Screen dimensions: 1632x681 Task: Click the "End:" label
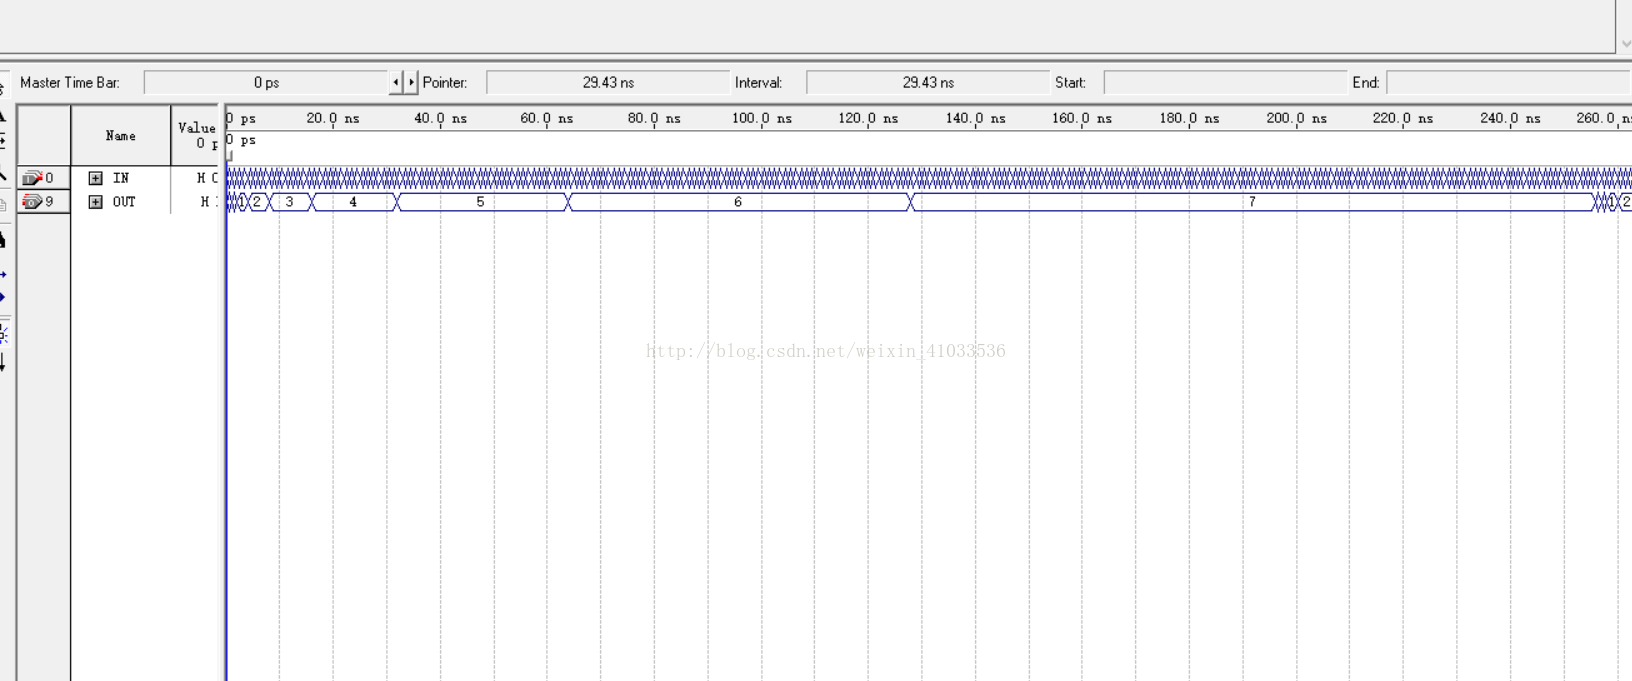[x=1366, y=83]
